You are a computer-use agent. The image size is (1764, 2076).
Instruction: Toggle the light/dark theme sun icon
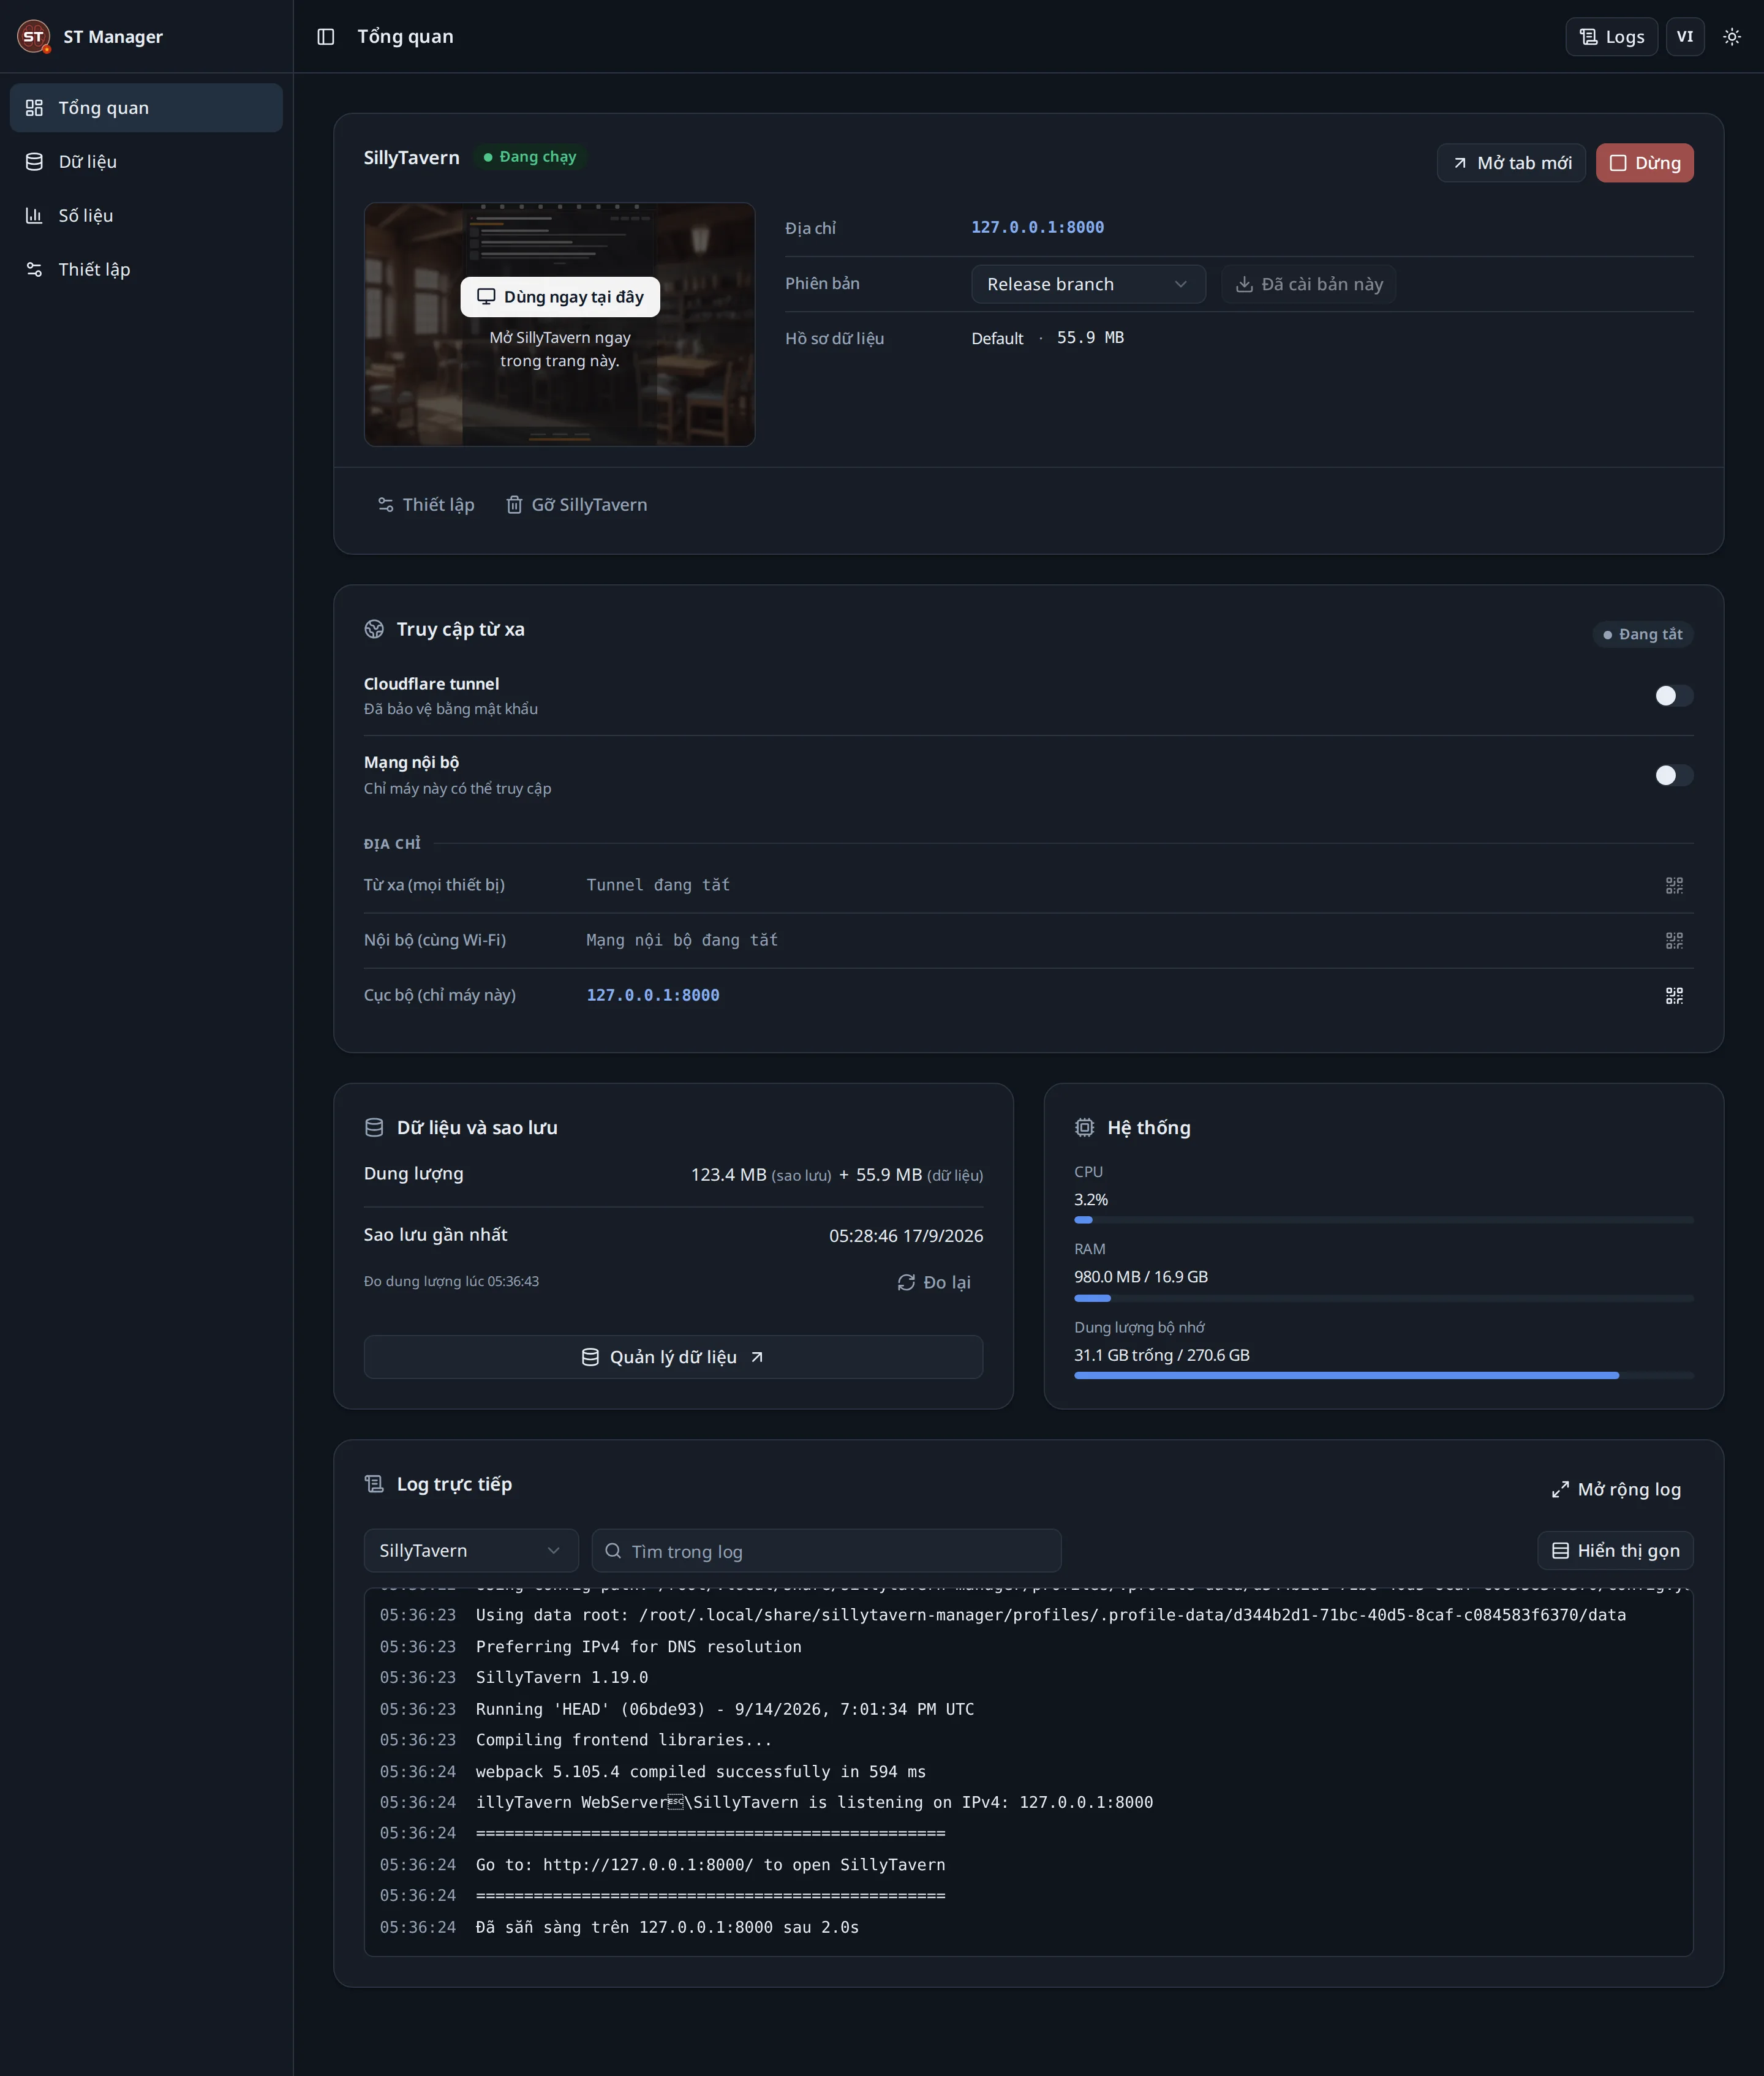point(1732,37)
